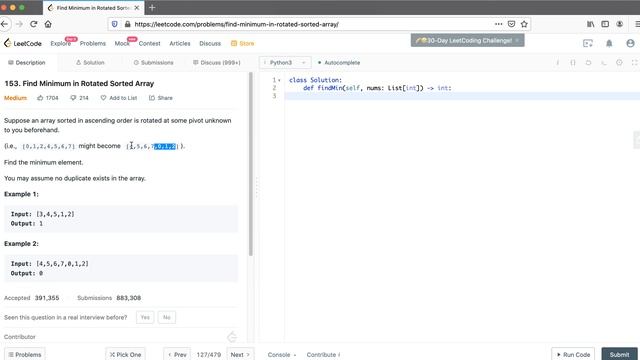This screenshot has height=360, width=640.
Task: Open the Python3 language dropdown
Action: [x=285, y=62]
